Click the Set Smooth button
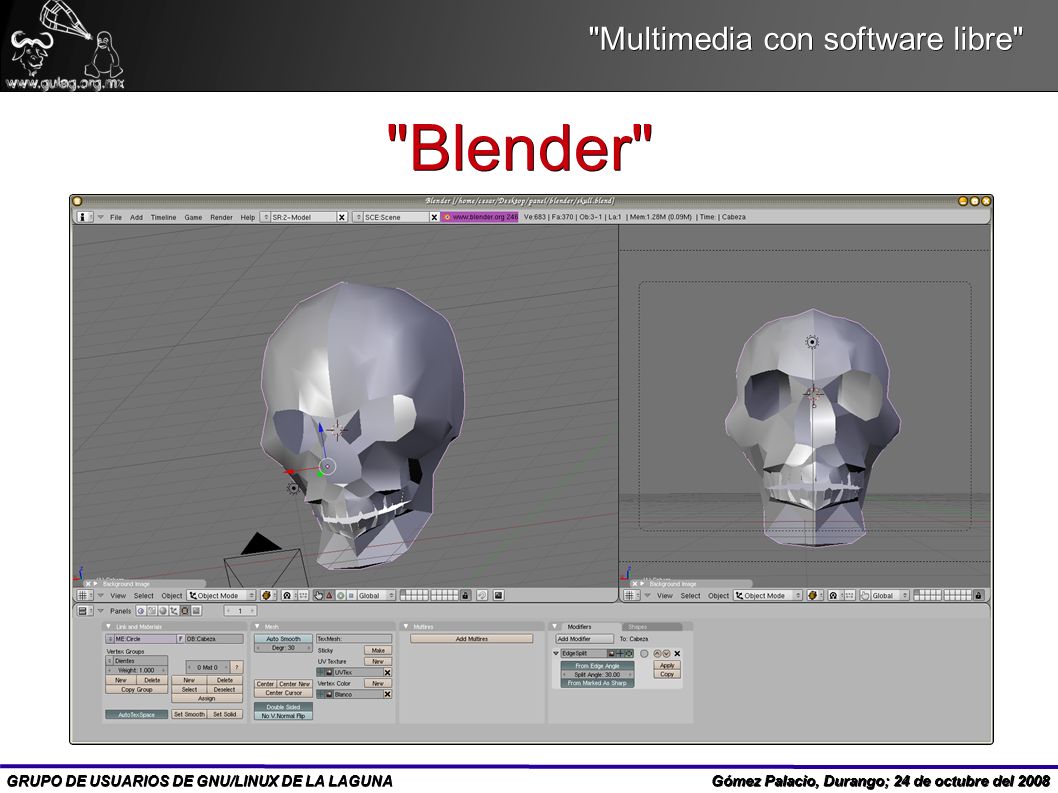The height and width of the screenshot is (793, 1058). (189, 714)
